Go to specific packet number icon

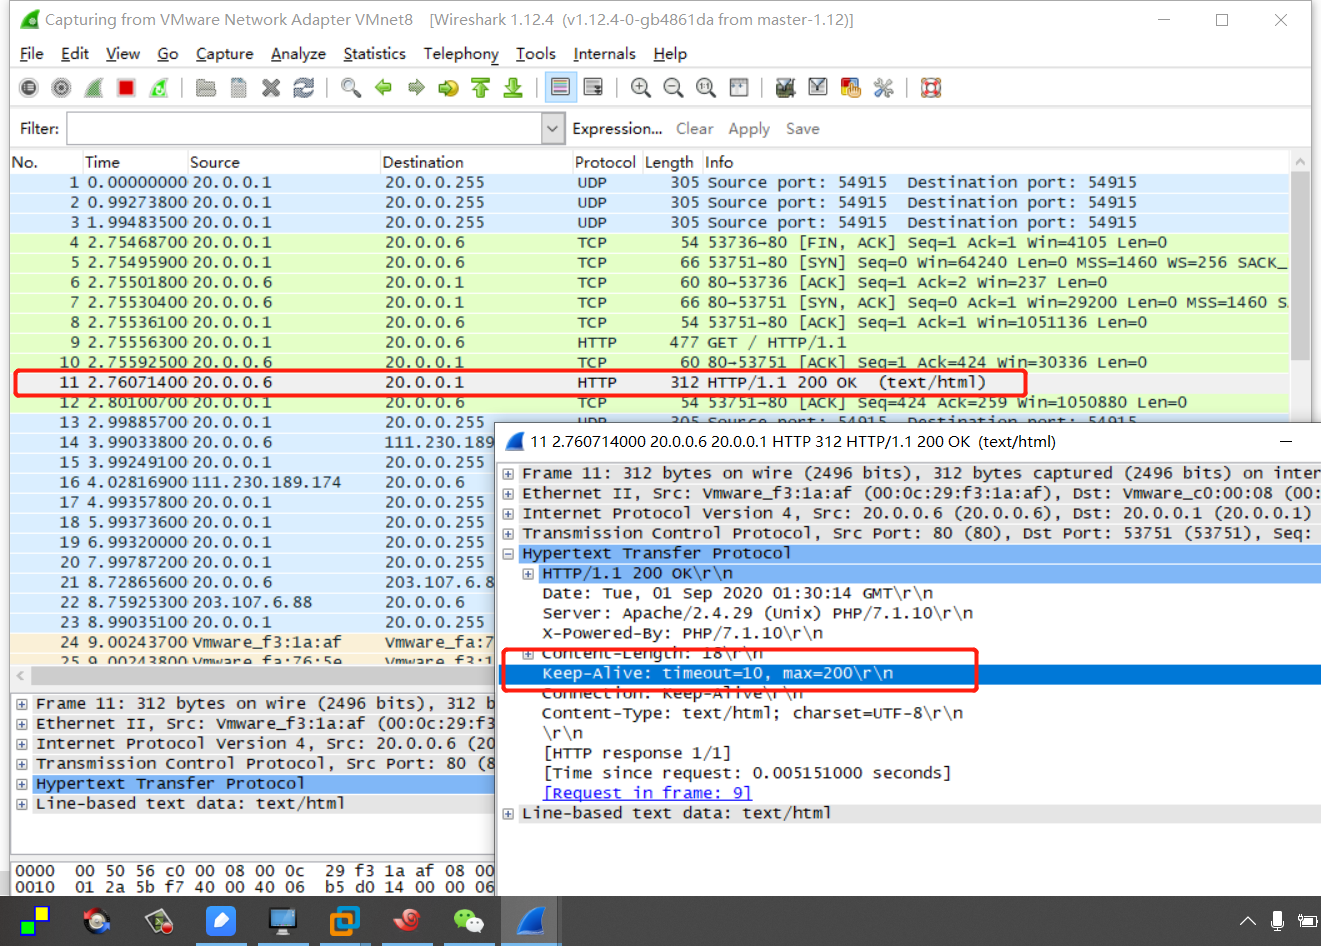tap(448, 88)
